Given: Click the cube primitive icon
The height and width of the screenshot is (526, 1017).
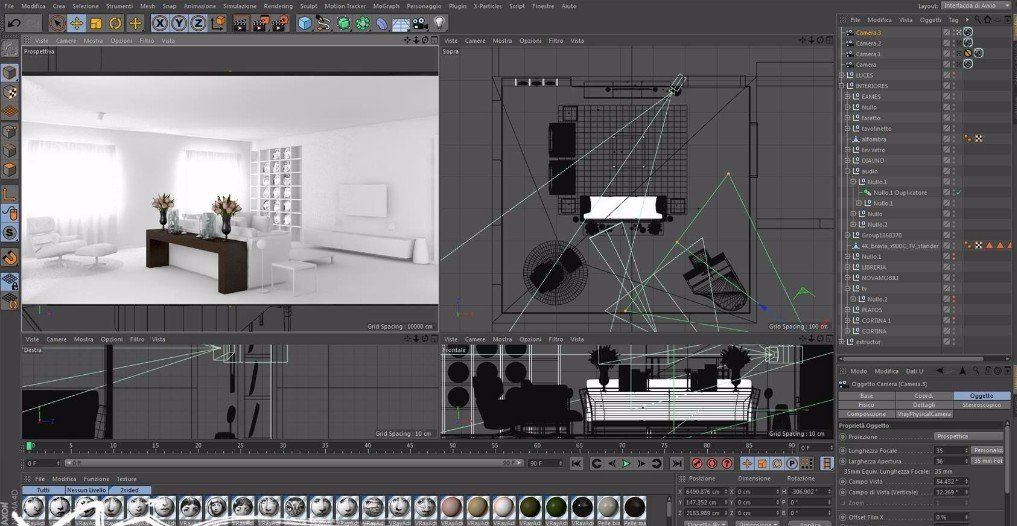Looking at the screenshot, I should coord(305,22).
